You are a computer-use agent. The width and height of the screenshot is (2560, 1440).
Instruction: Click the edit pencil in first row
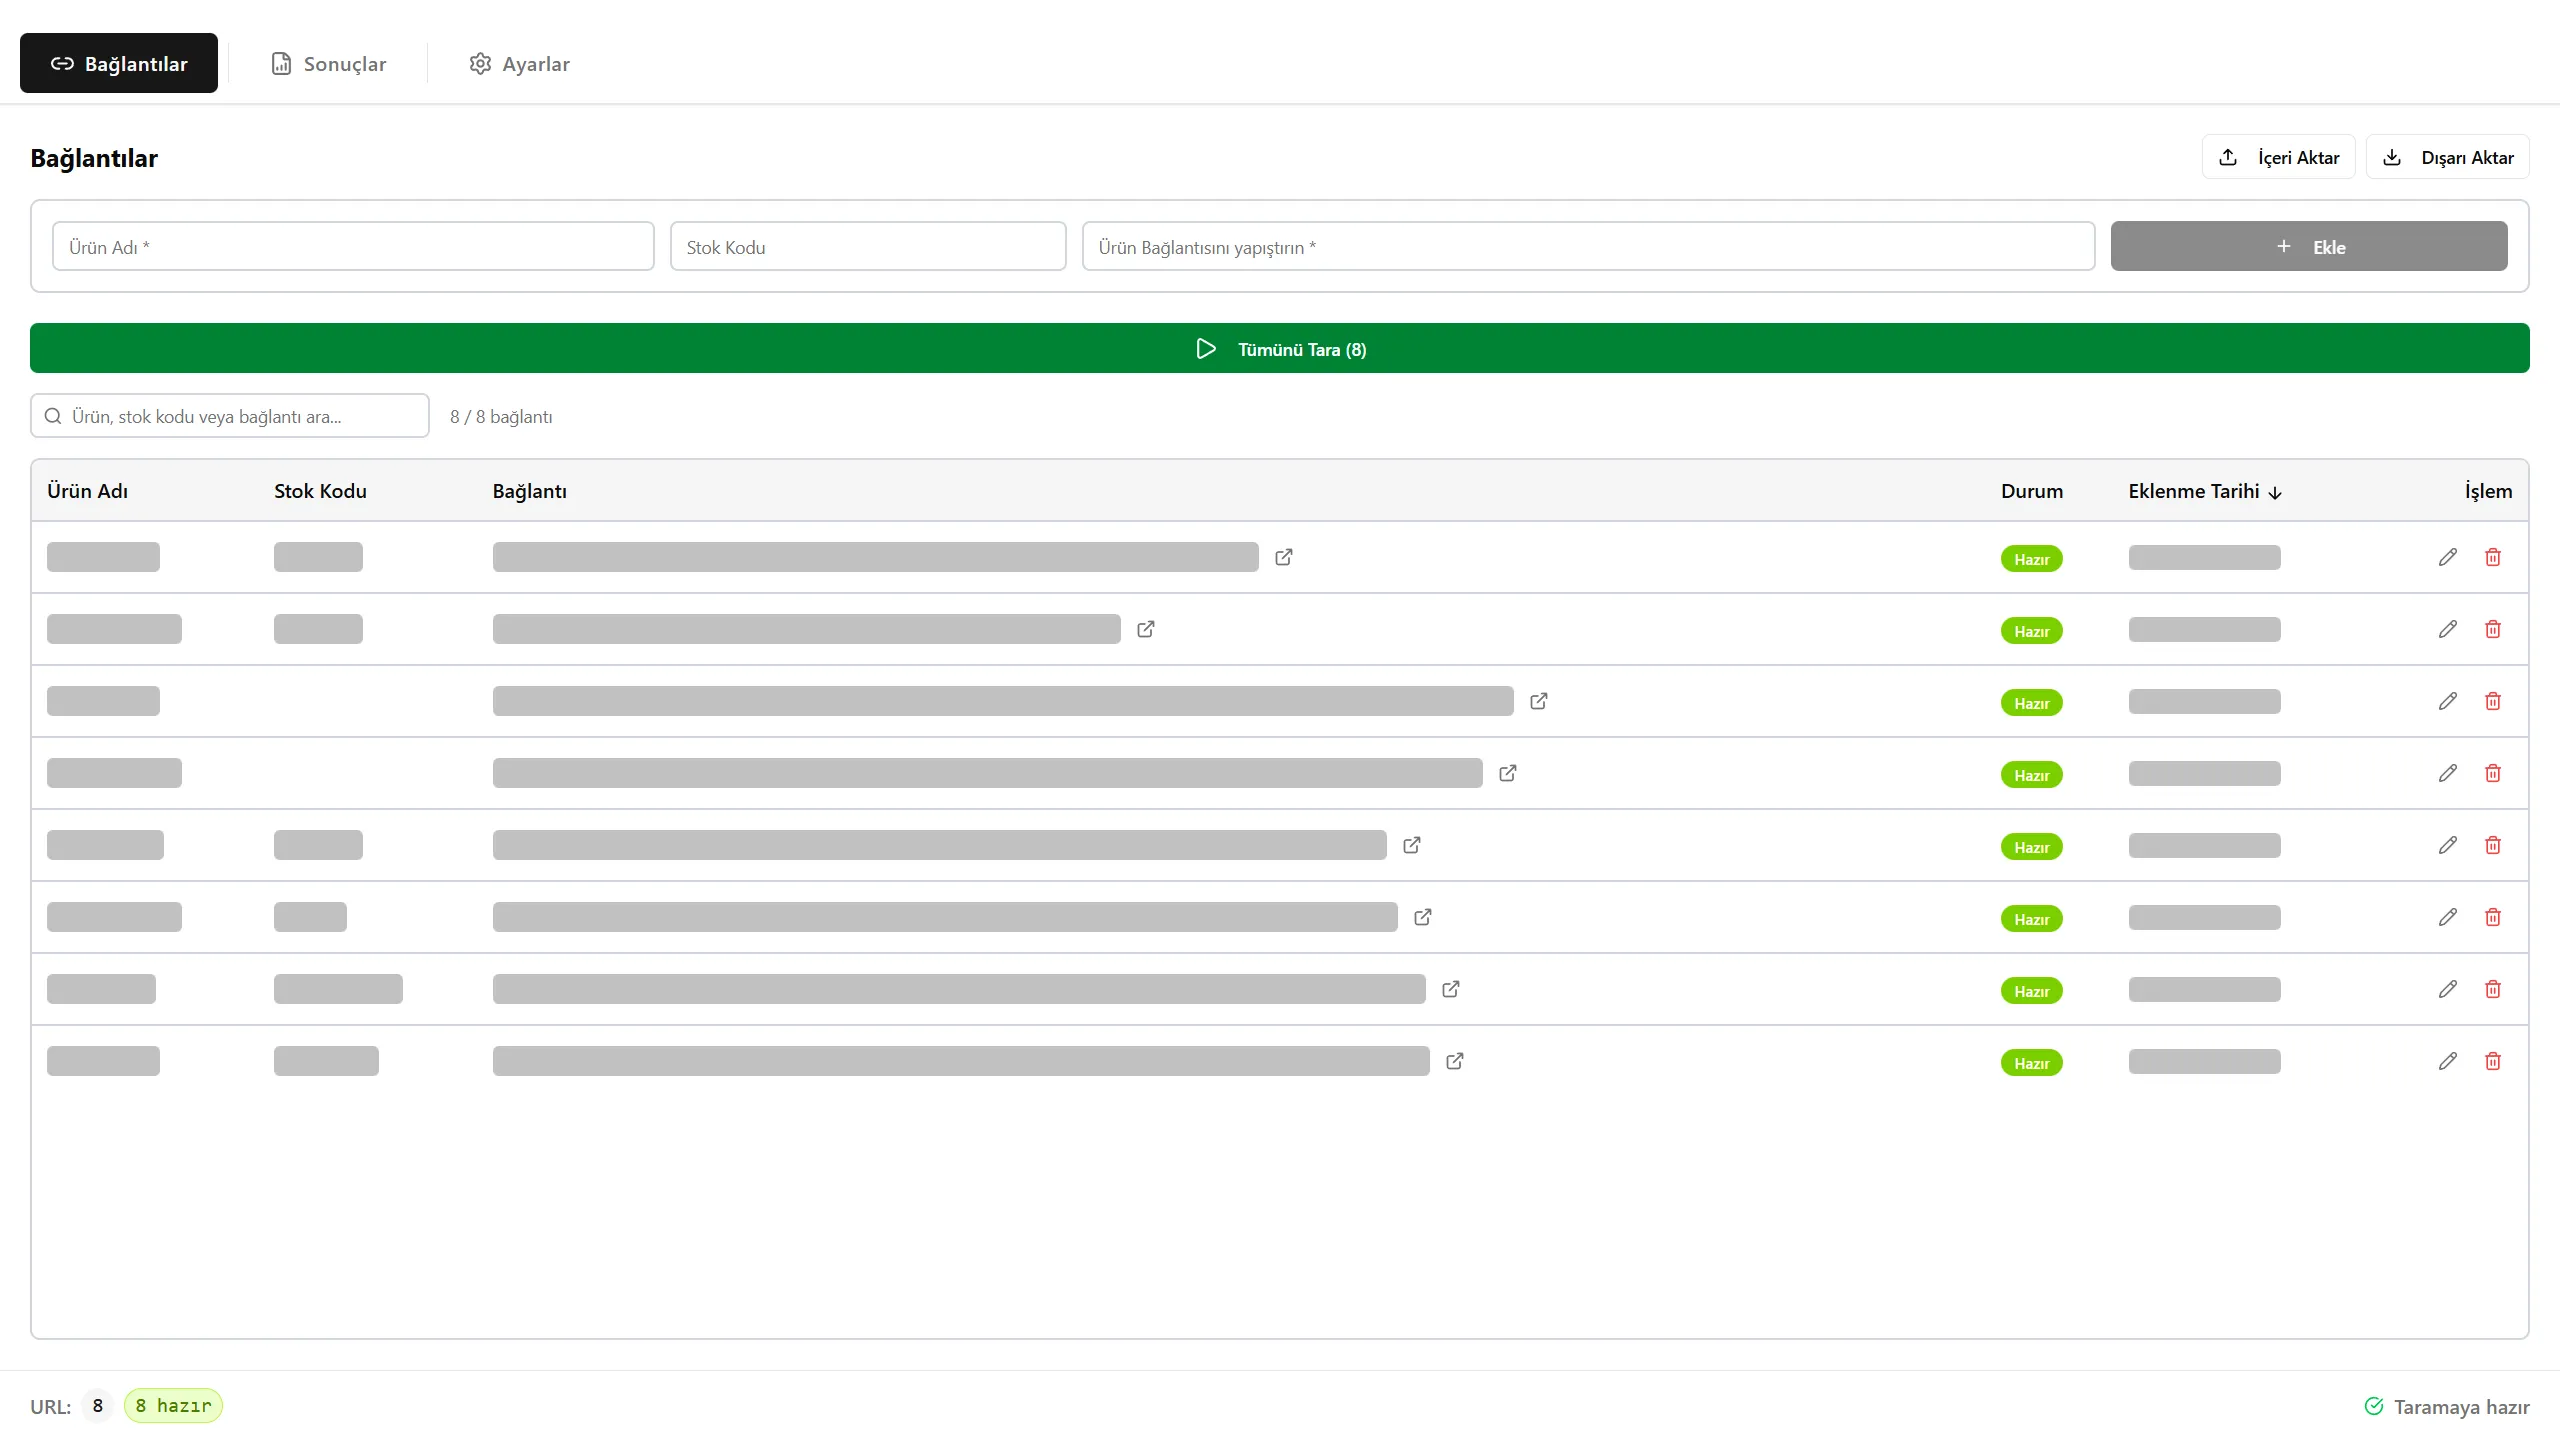click(x=2447, y=557)
